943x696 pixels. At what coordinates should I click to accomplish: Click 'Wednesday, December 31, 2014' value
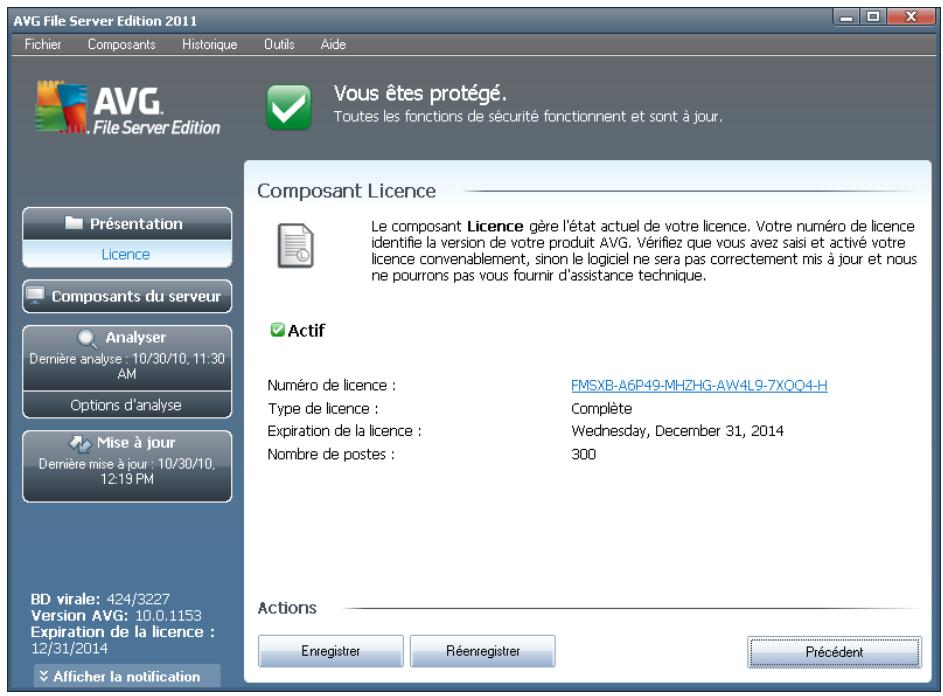[677, 431]
